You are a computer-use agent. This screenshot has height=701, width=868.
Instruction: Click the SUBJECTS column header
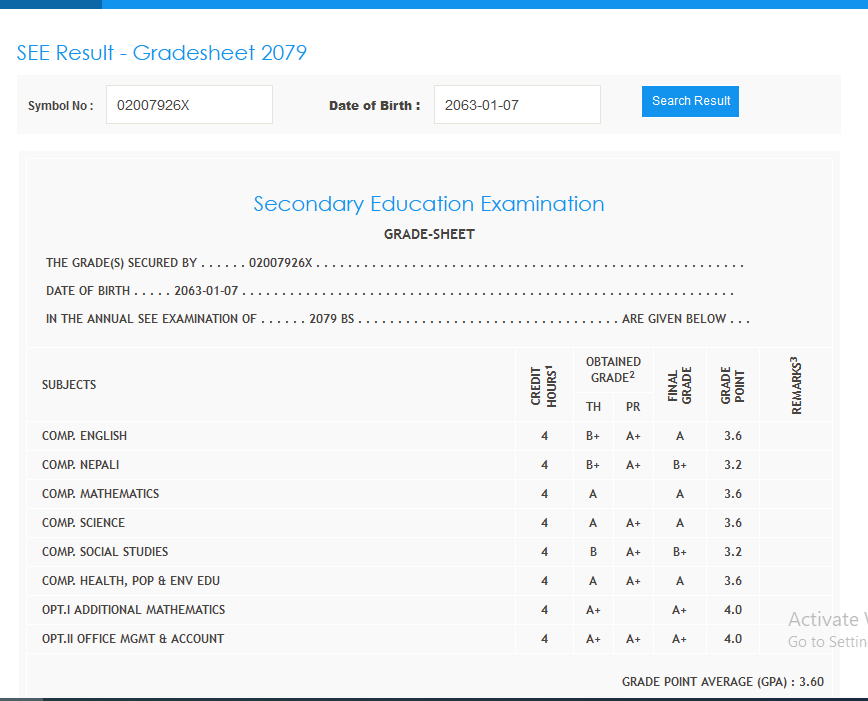coord(69,385)
